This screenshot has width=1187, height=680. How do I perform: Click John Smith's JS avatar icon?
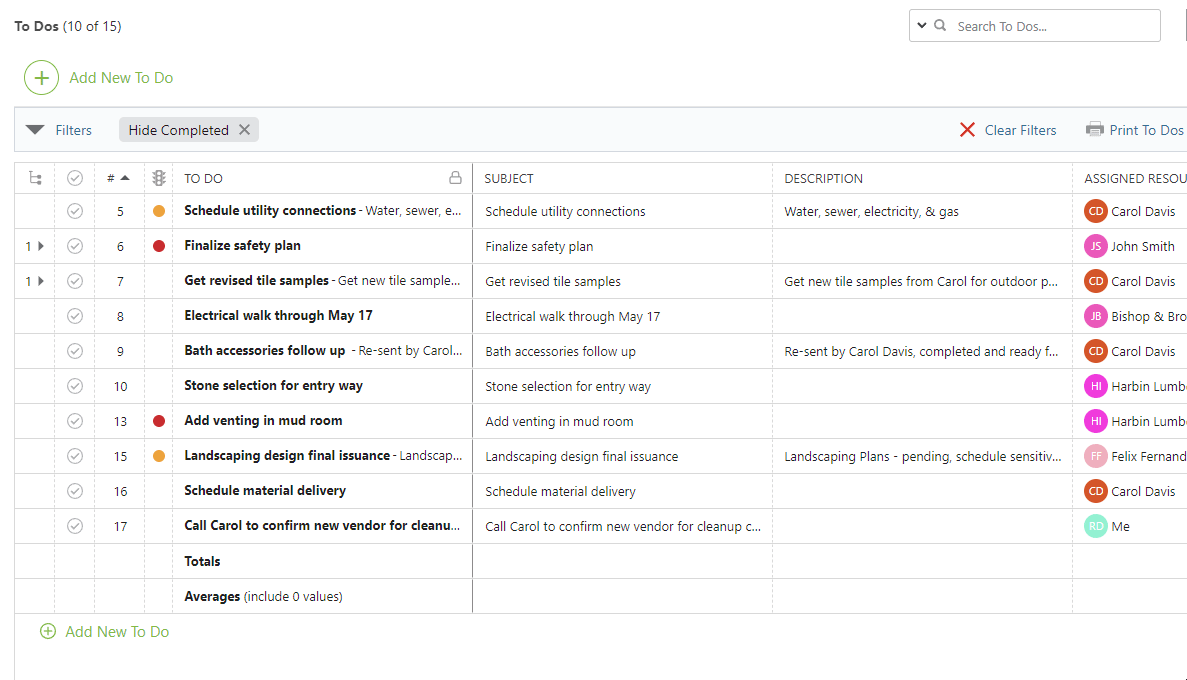1096,246
